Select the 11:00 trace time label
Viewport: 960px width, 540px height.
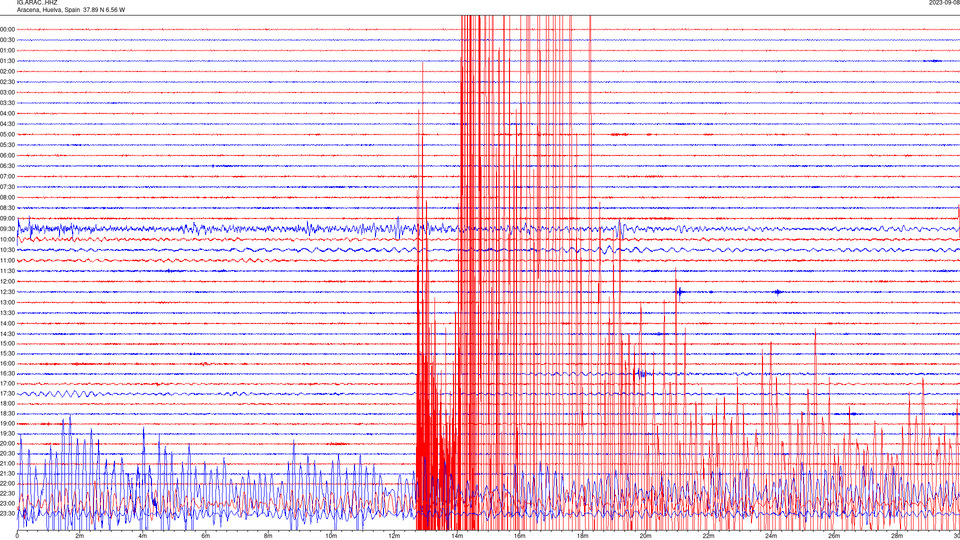(x=7, y=260)
